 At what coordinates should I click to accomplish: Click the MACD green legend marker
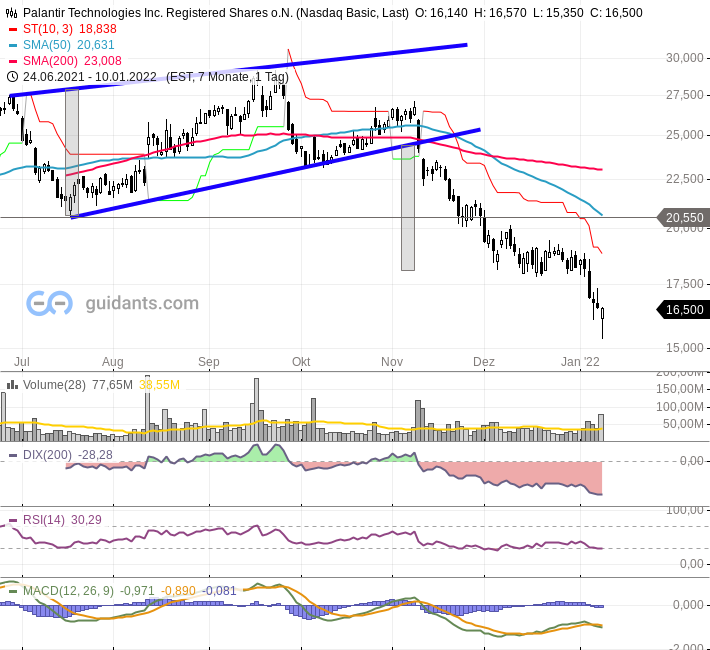(x=13, y=591)
